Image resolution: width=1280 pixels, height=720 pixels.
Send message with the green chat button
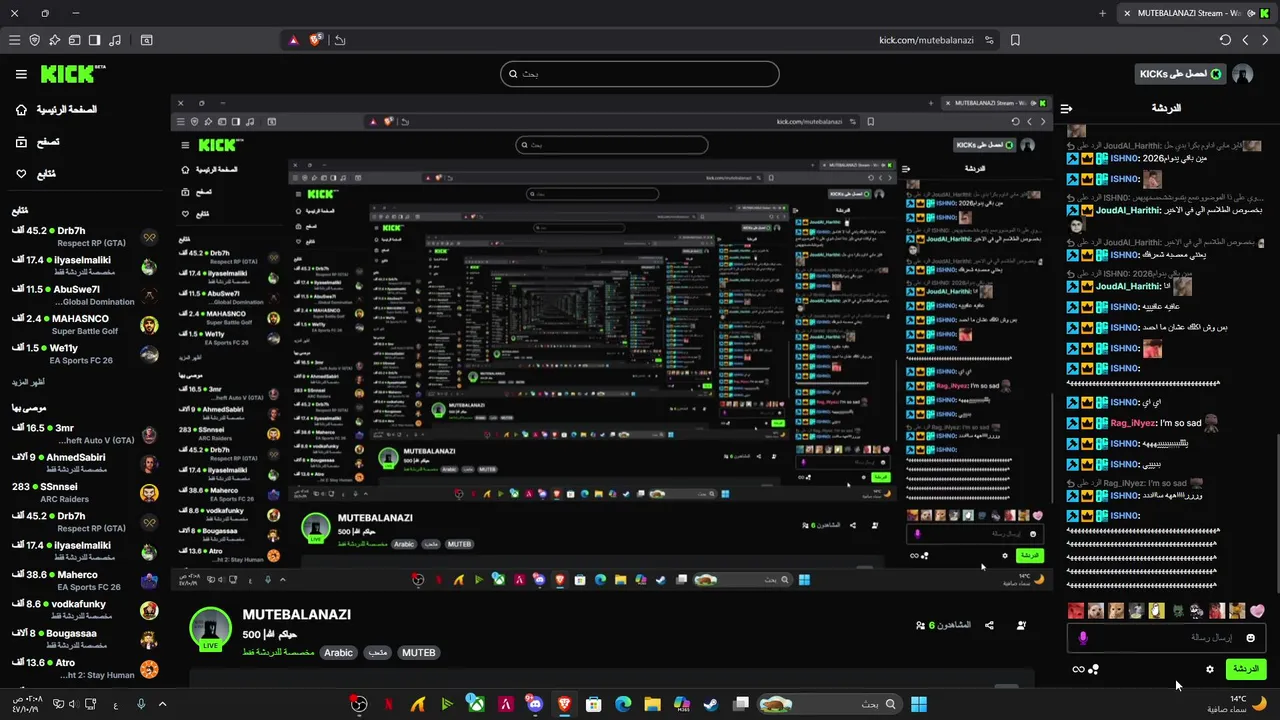1245,669
